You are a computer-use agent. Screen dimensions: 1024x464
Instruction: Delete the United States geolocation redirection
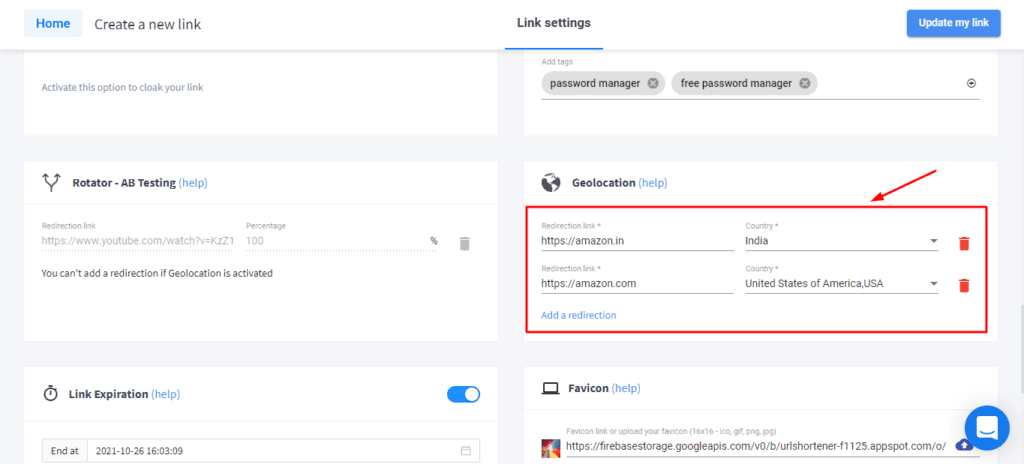(964, 285)
